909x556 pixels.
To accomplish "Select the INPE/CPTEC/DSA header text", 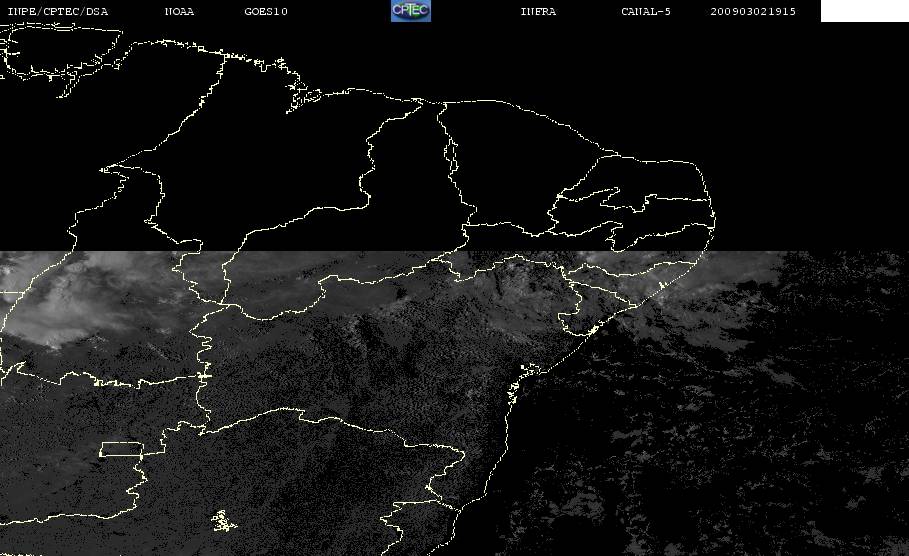I will 58,12.
